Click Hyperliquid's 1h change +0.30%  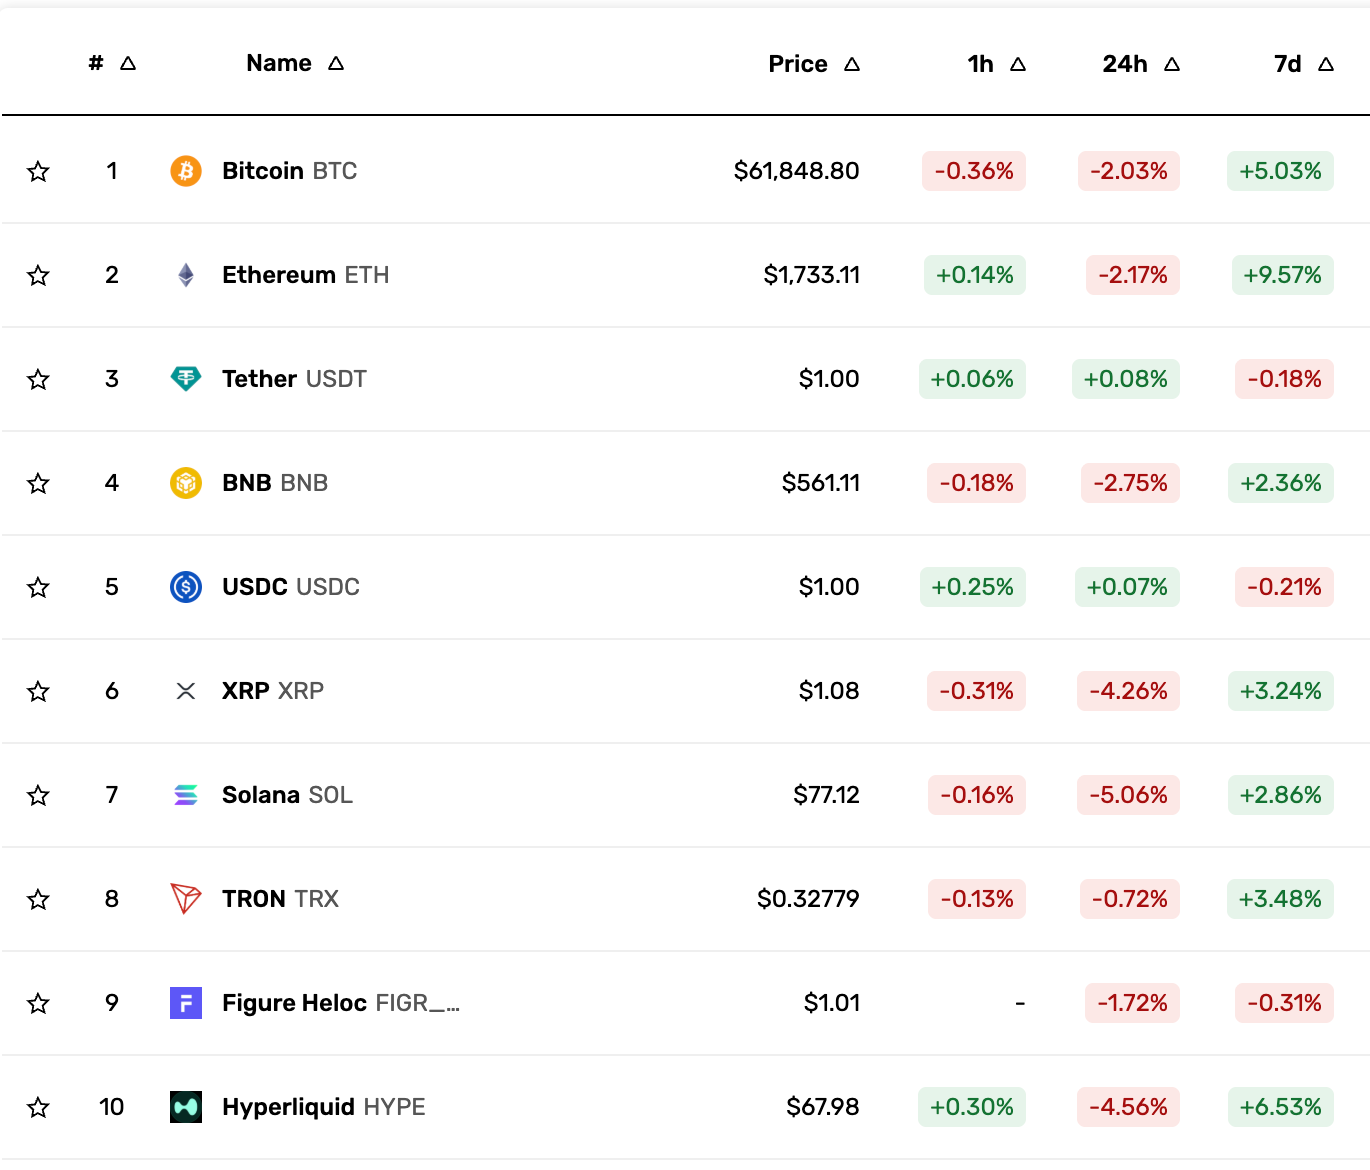(972, 1107)
